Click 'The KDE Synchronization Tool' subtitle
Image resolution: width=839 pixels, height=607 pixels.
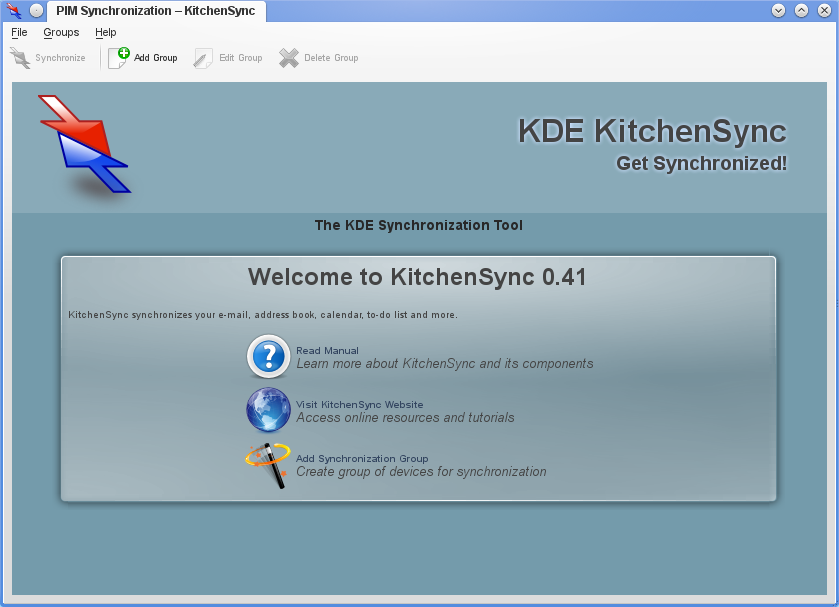coord(418,225)
